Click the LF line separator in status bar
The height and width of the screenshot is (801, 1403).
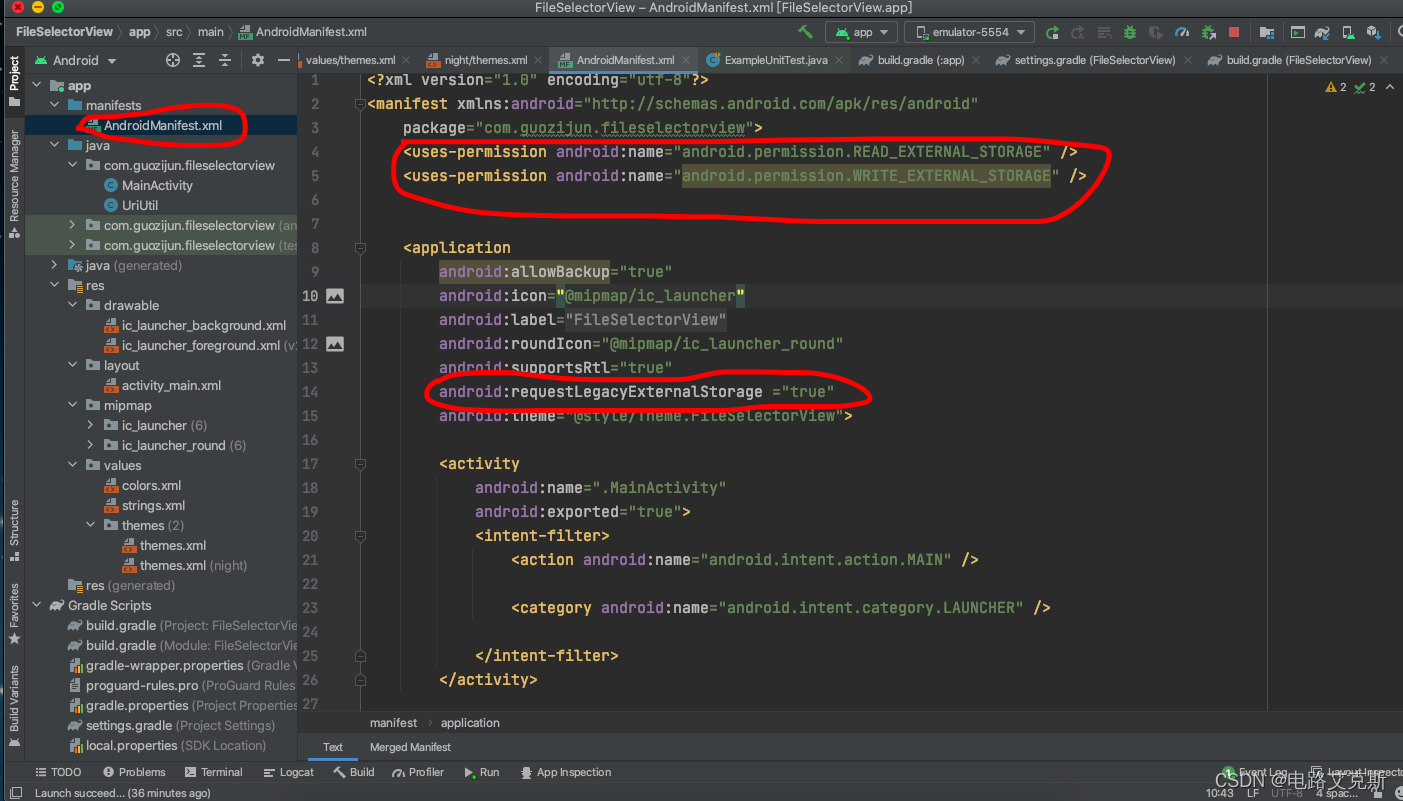pos(1253,793)
